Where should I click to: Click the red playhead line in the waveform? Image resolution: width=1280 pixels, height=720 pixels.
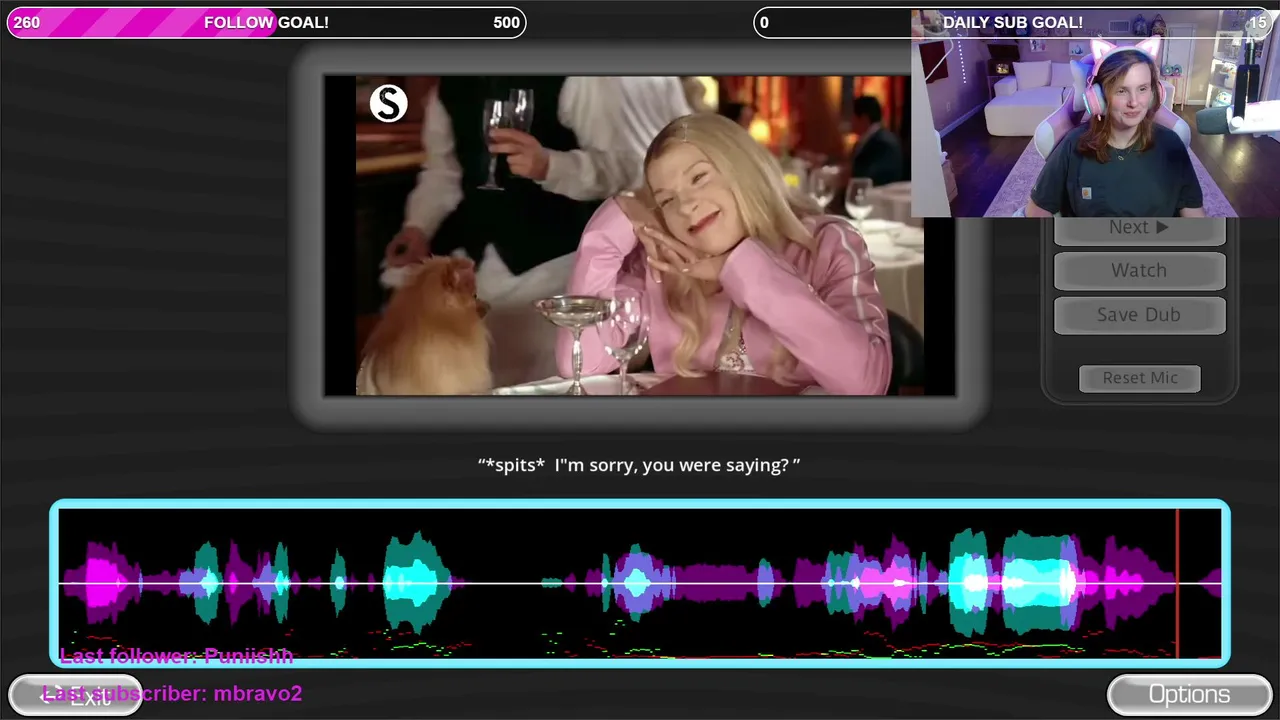(1177, 583)
